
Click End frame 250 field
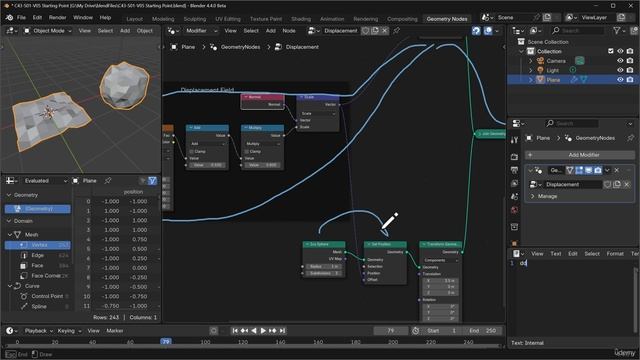pyautogui.click(x=482, y=331)
